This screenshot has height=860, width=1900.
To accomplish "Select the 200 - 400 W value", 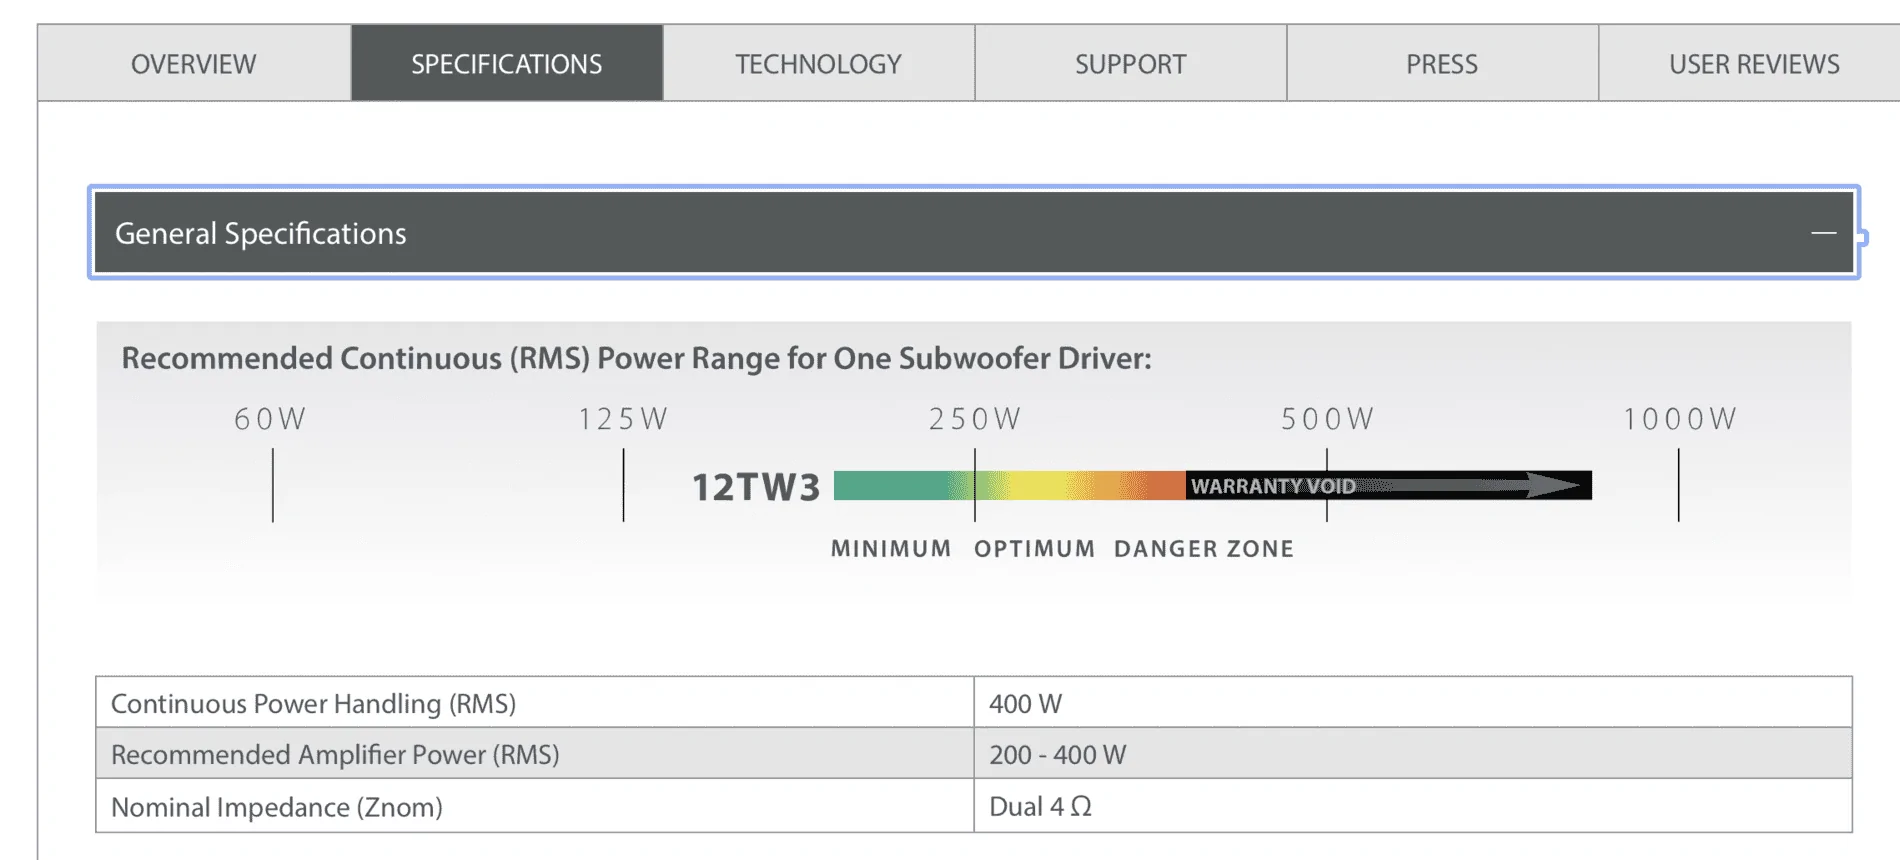I will [x=1057, y=755].
